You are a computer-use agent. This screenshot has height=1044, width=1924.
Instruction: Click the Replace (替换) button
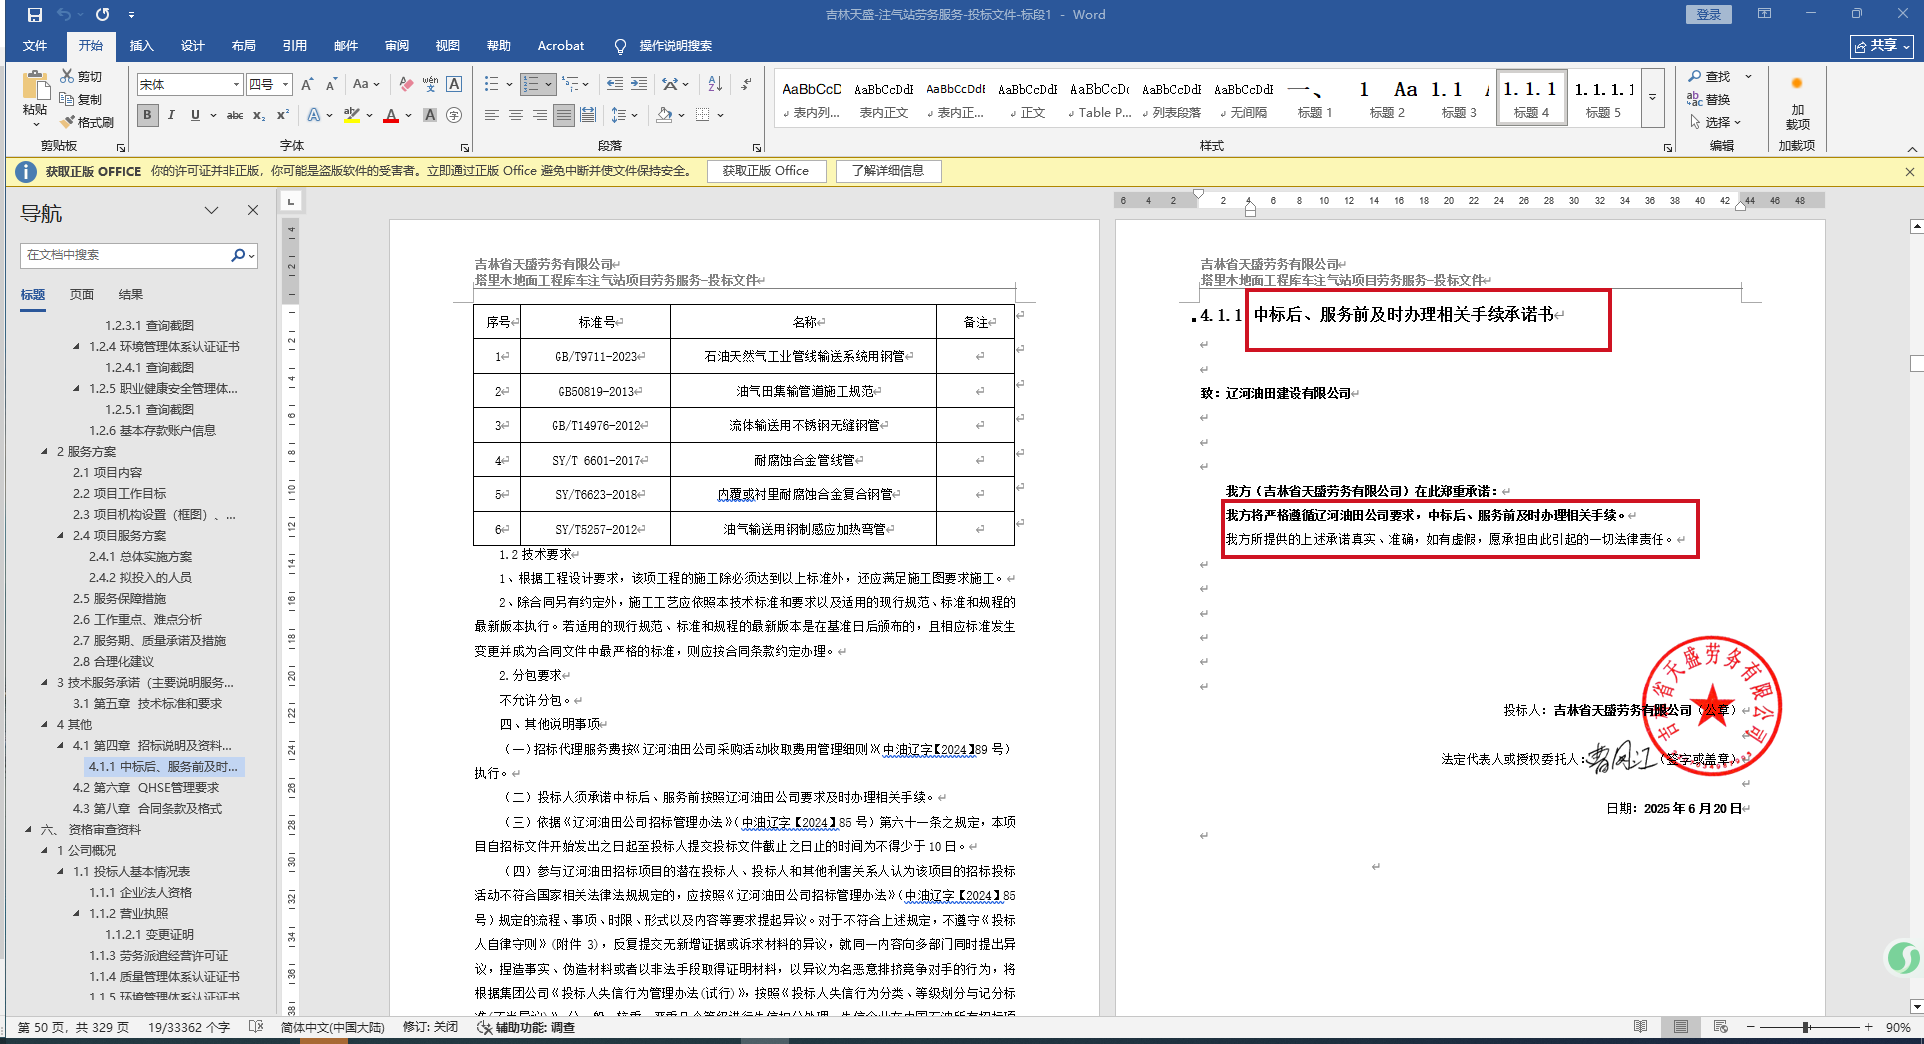coord(1709,99)
